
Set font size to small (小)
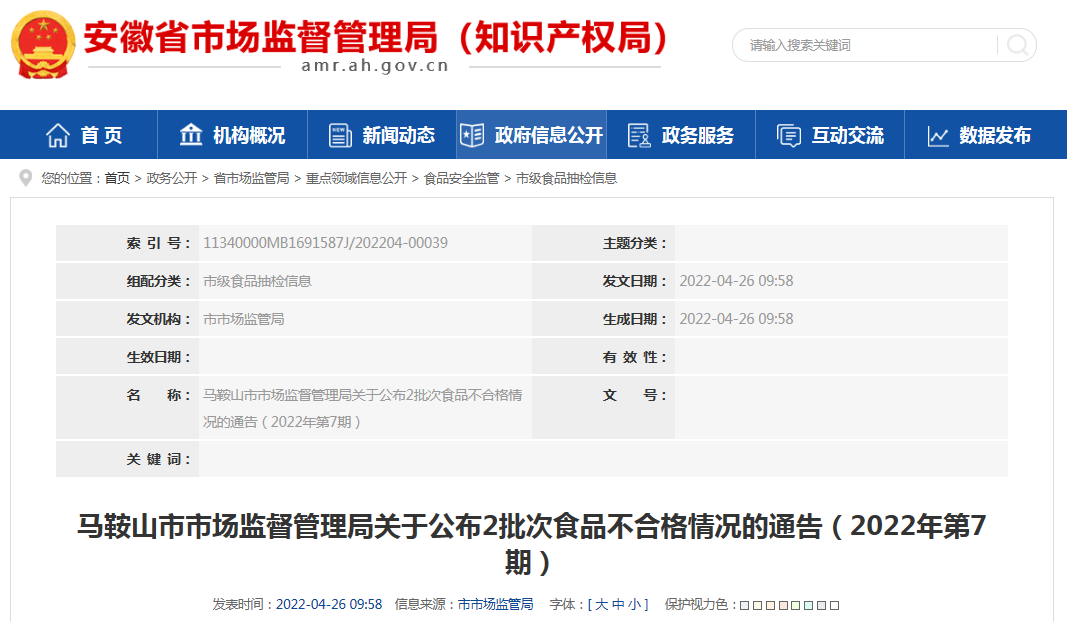[x=634, y=604]
